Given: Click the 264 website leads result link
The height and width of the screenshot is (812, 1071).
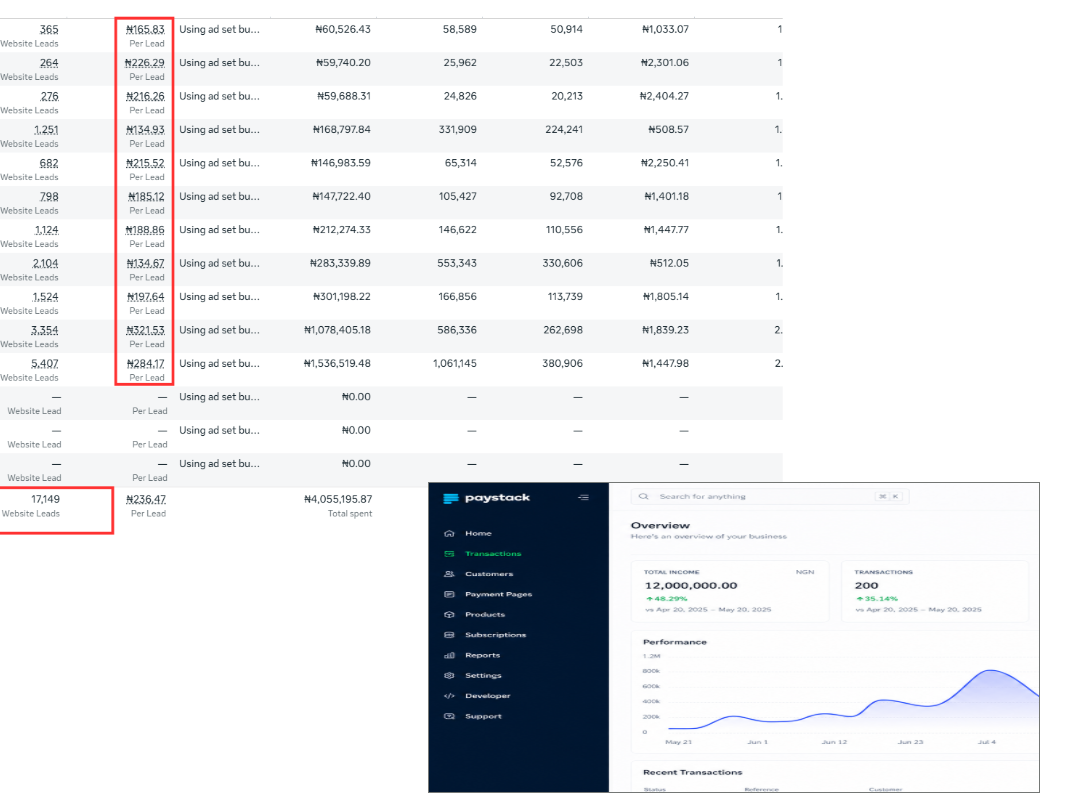Looking at the screenshot, I should pyautogui.click(x=49, y=63).
